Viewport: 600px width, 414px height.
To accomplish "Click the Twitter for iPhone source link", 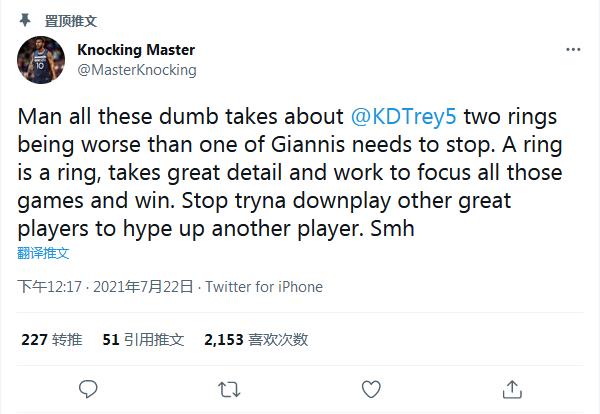I will (x=263, y=287).
